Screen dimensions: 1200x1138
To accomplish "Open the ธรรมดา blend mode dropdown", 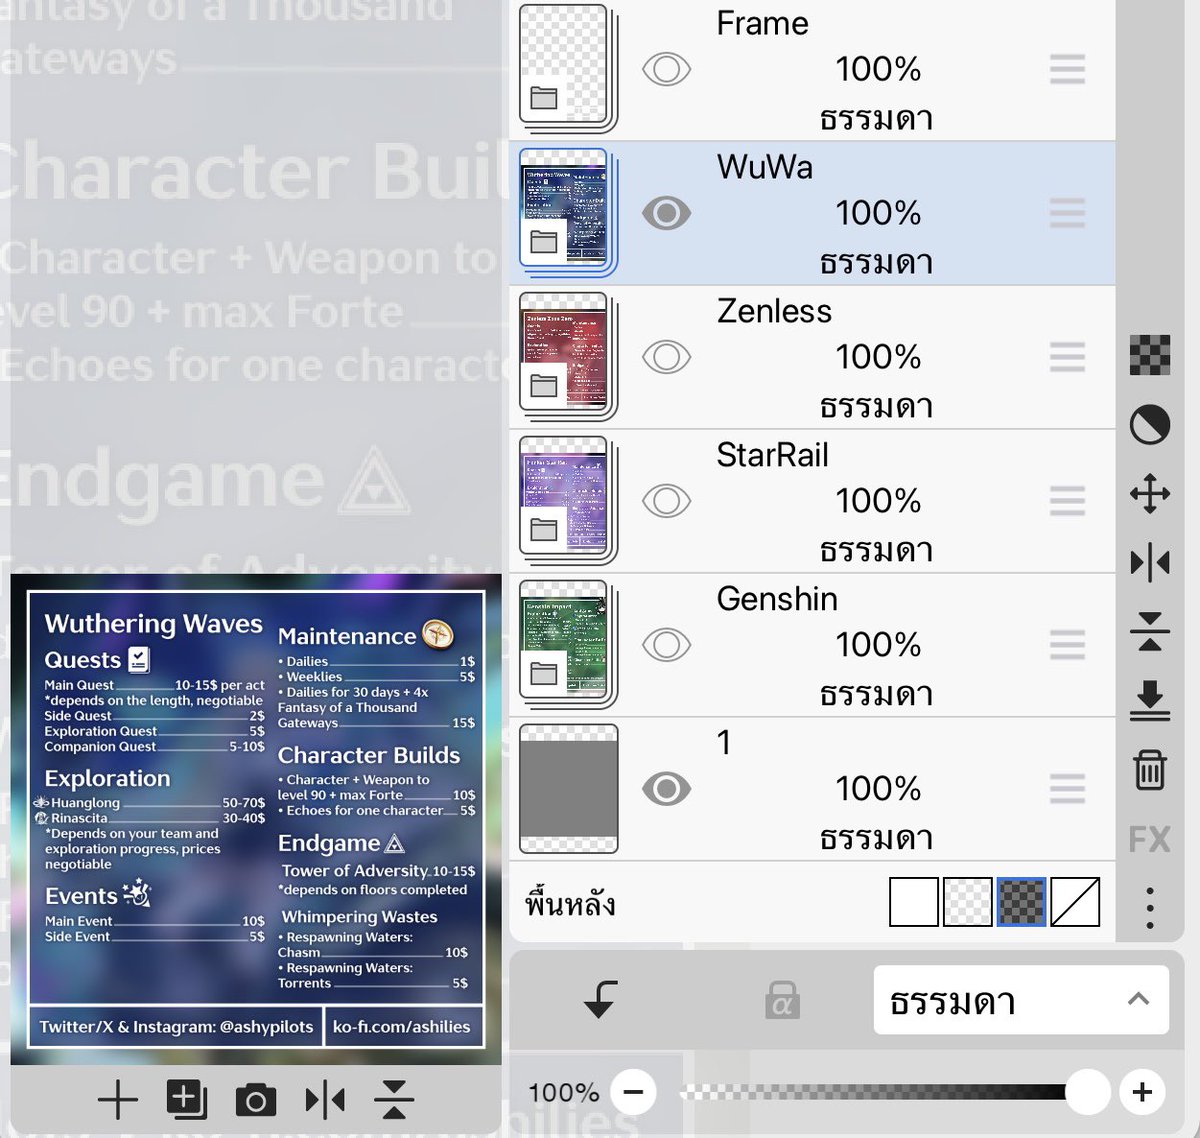I will point(1021,999).
